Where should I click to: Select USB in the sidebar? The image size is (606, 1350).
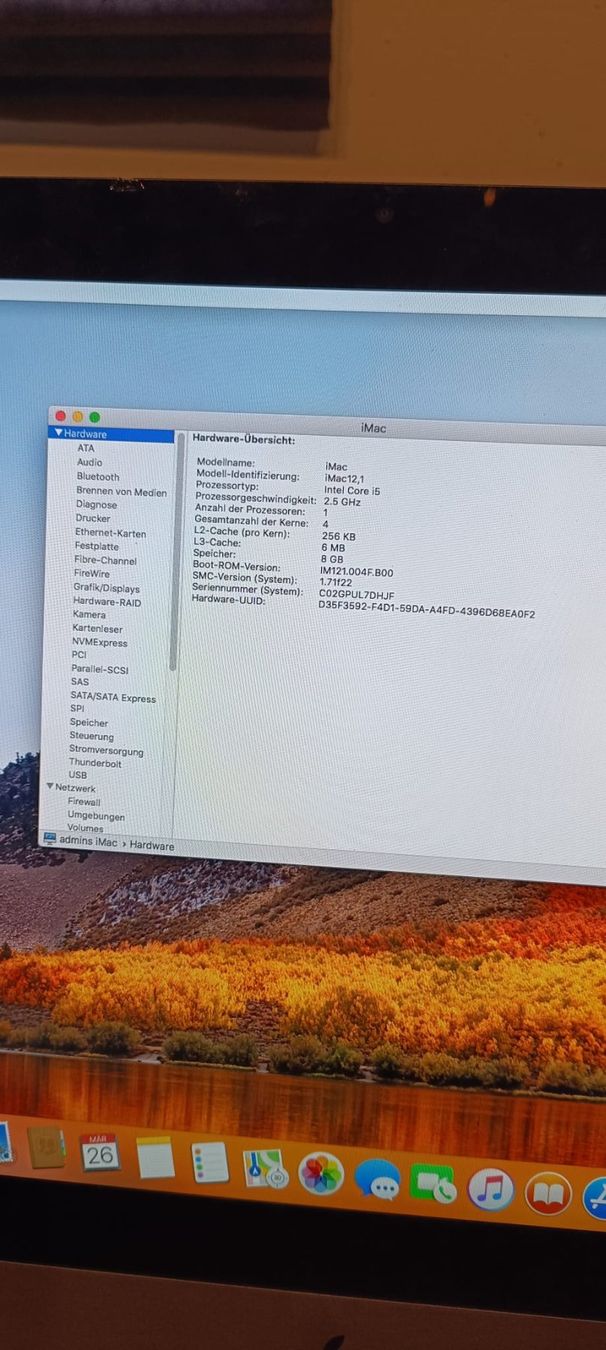(78, 775)
